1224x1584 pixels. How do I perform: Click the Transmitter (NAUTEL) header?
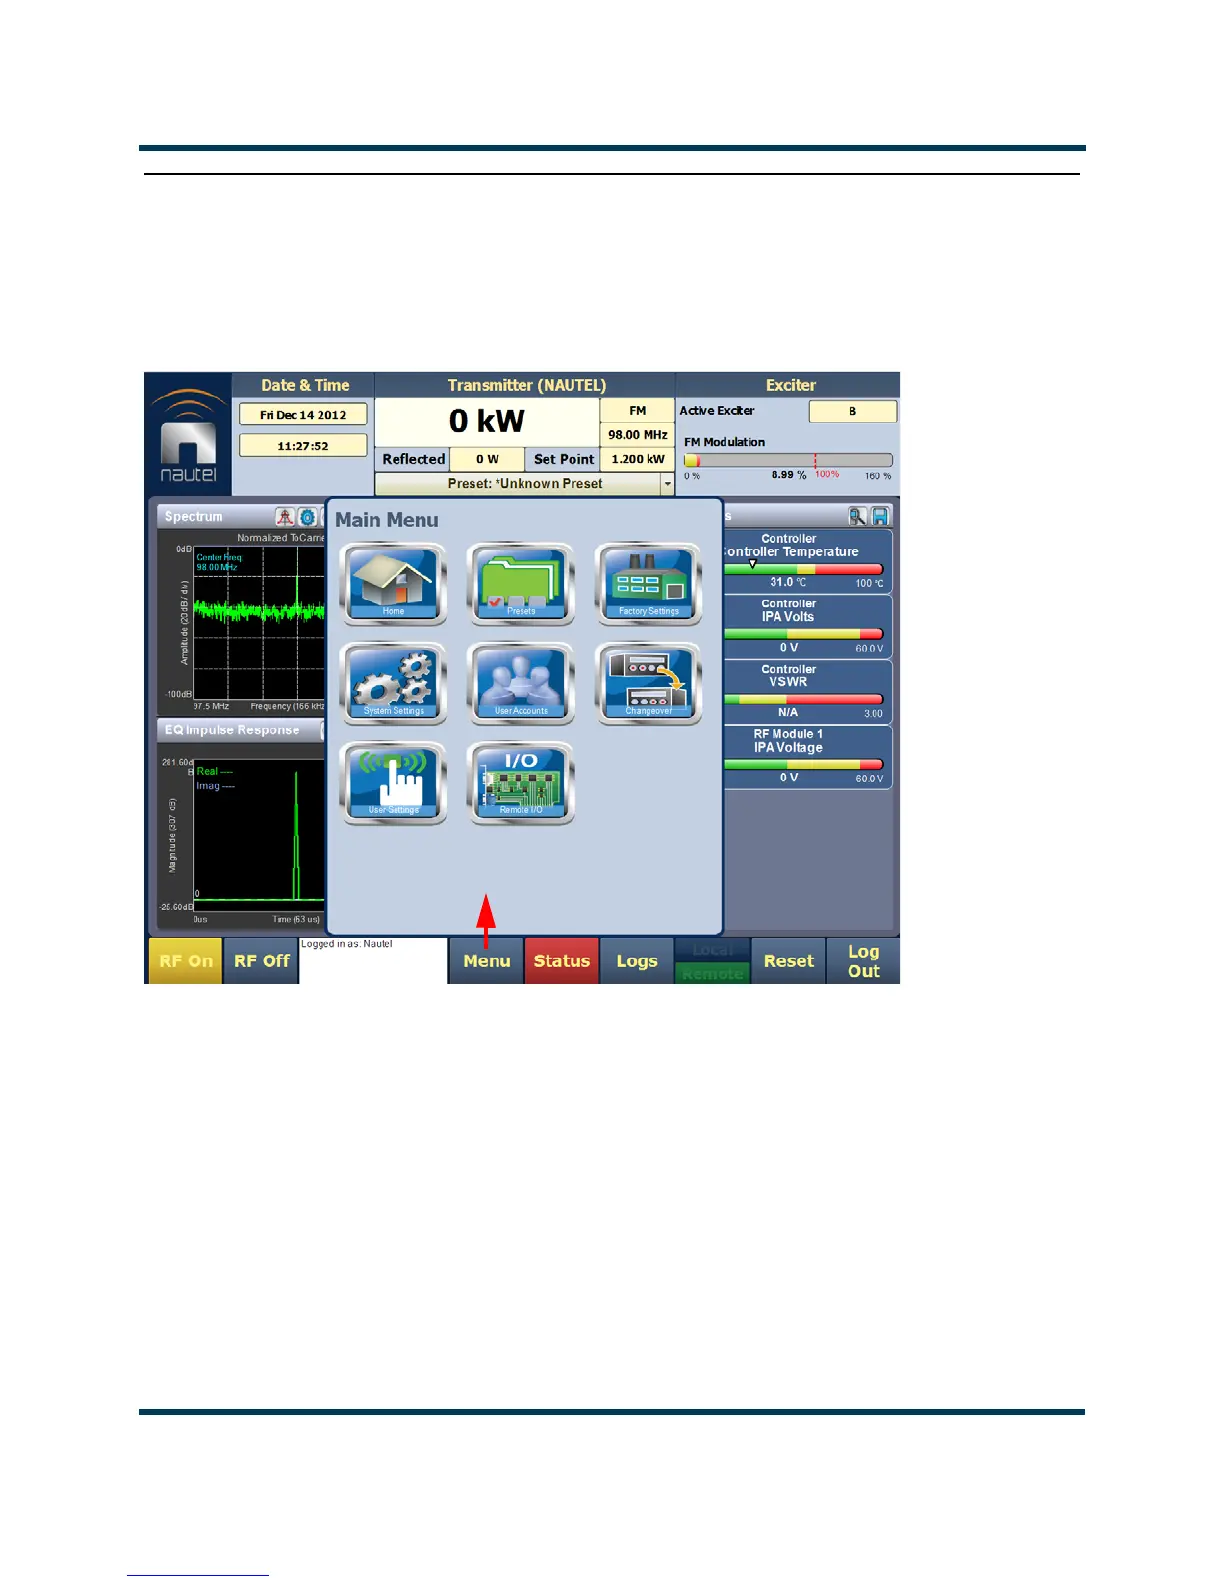point(527,385)
